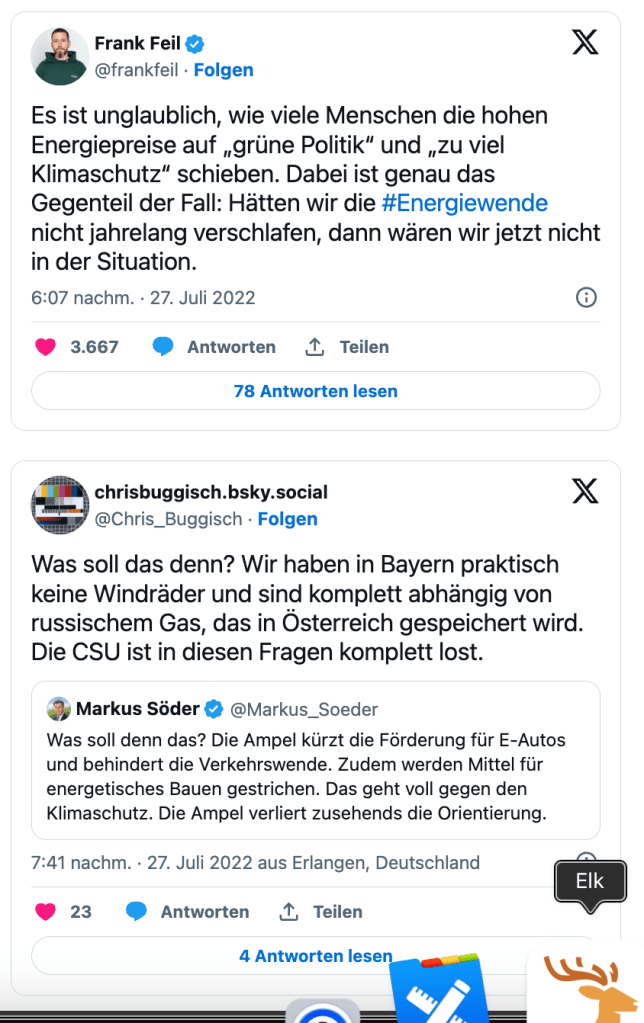The width and height of the screenshot is (644, 1023).
Task: Click the share icon on Chris Buggisch's tweet
Action: pos(289,911)
